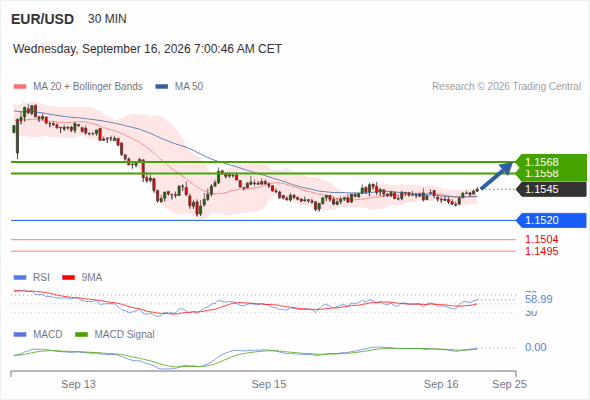Select the 1.1568 resistance price tag

pos(551,162)
